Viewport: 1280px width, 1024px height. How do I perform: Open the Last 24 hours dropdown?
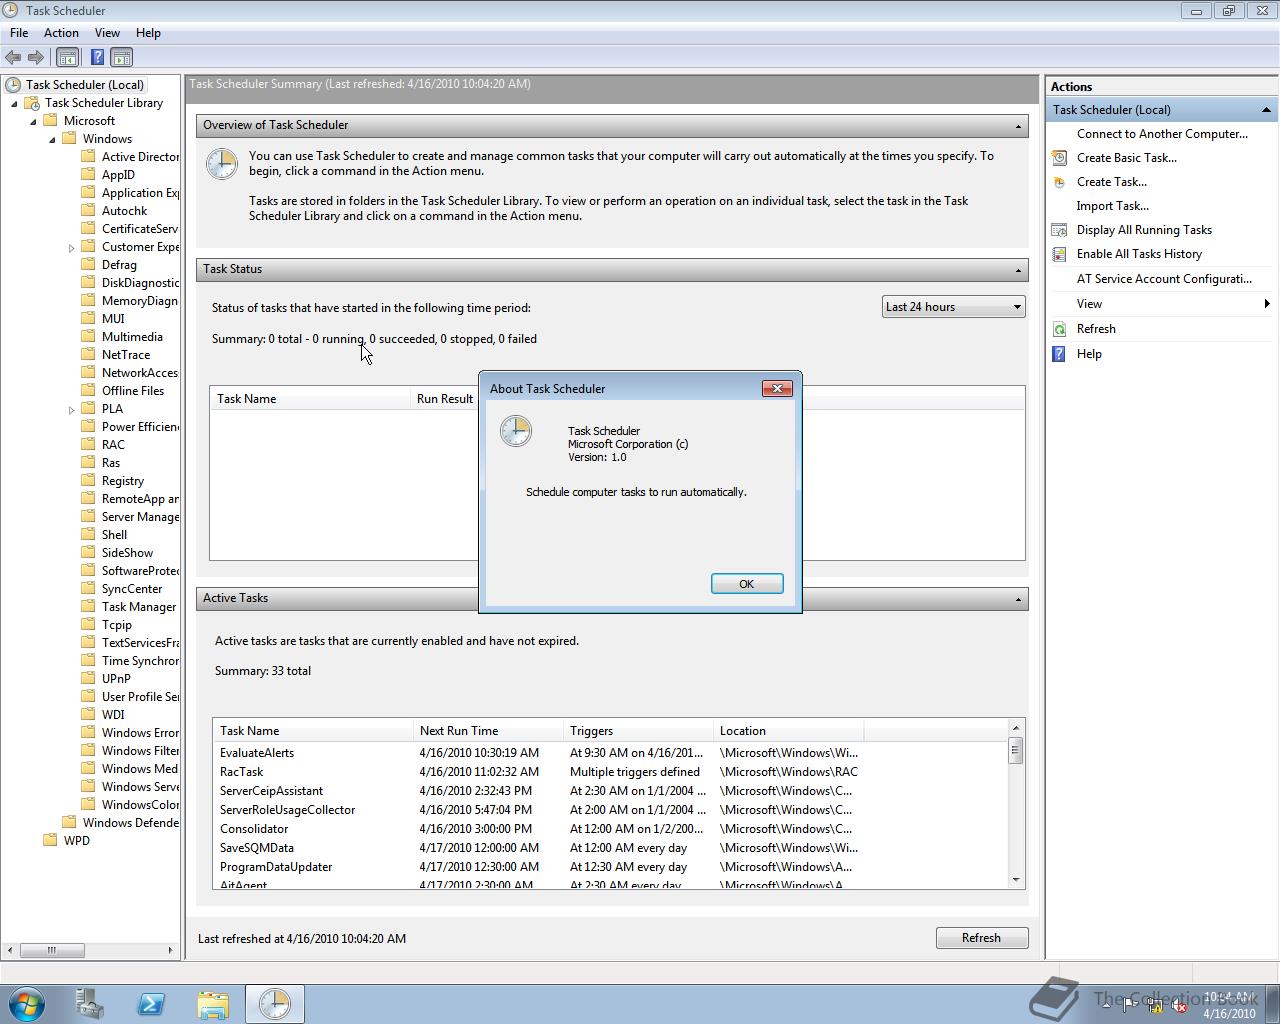954,307
